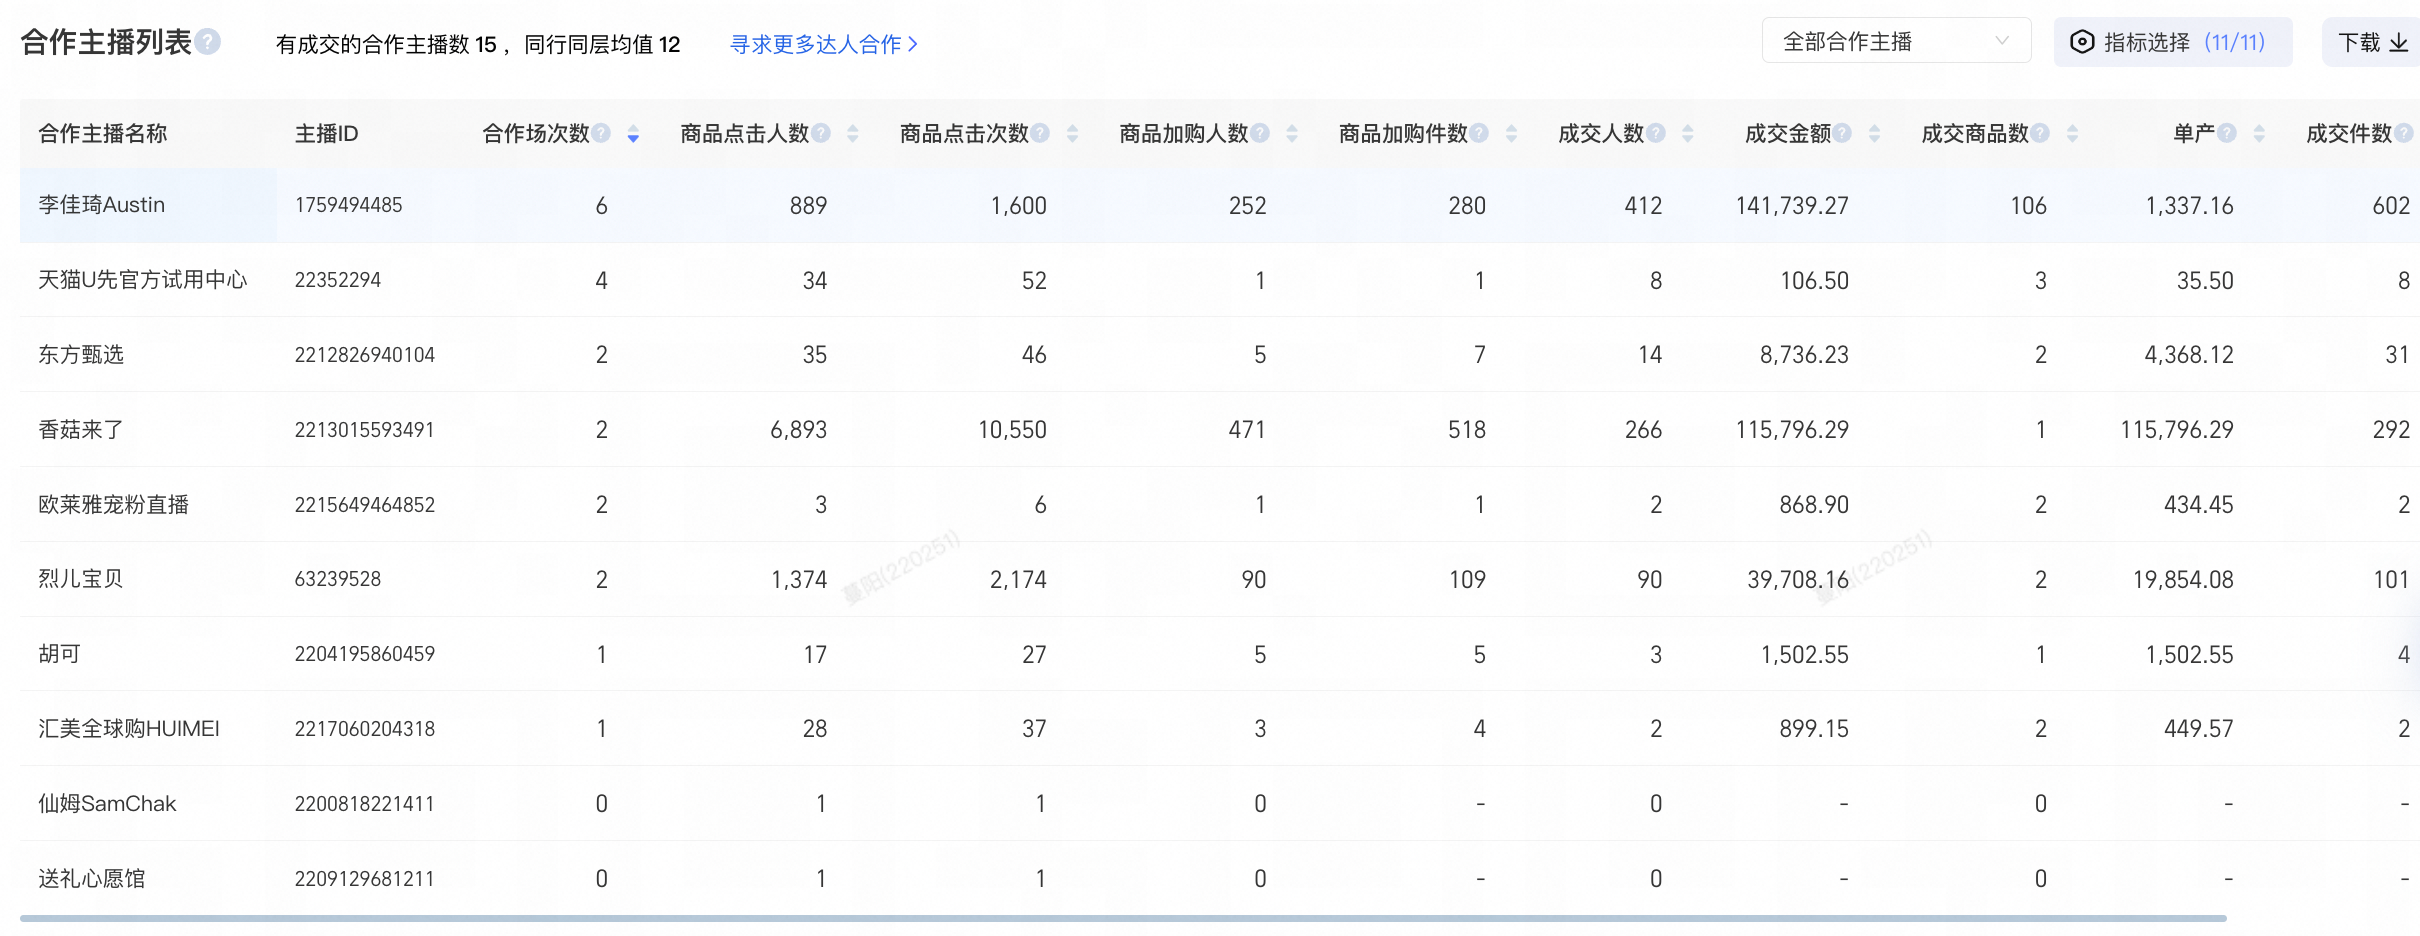Click anchor ID 2204195860459
This screenshot has width=2420, height=936.
[364, 654]
